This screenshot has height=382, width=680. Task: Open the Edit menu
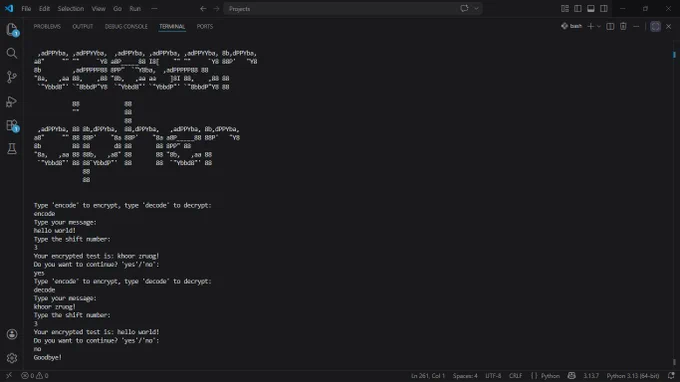tap(44, 9)
